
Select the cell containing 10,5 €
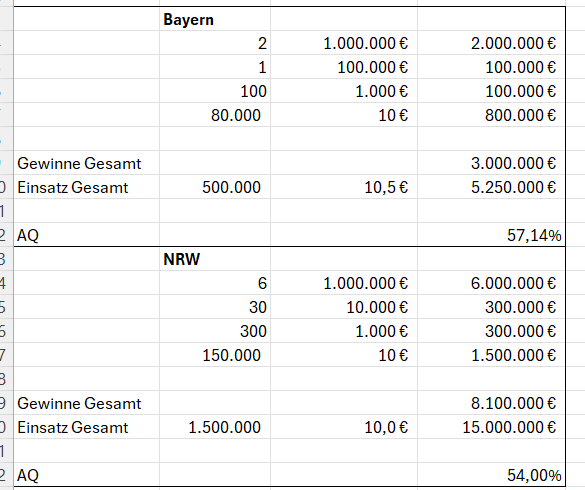(344, 187)
